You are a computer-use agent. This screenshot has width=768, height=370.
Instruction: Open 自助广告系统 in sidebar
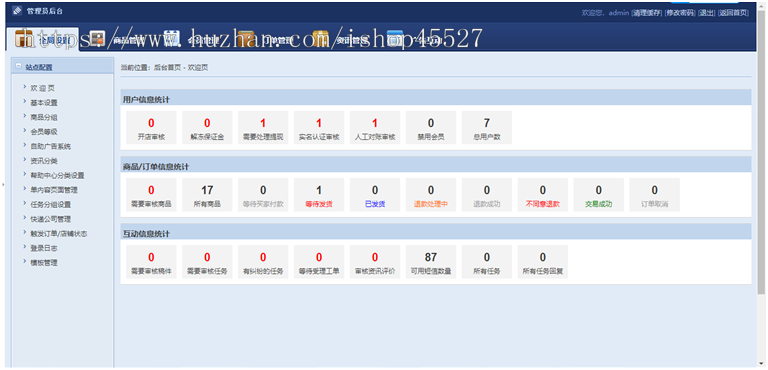click(x=50, y=147)
